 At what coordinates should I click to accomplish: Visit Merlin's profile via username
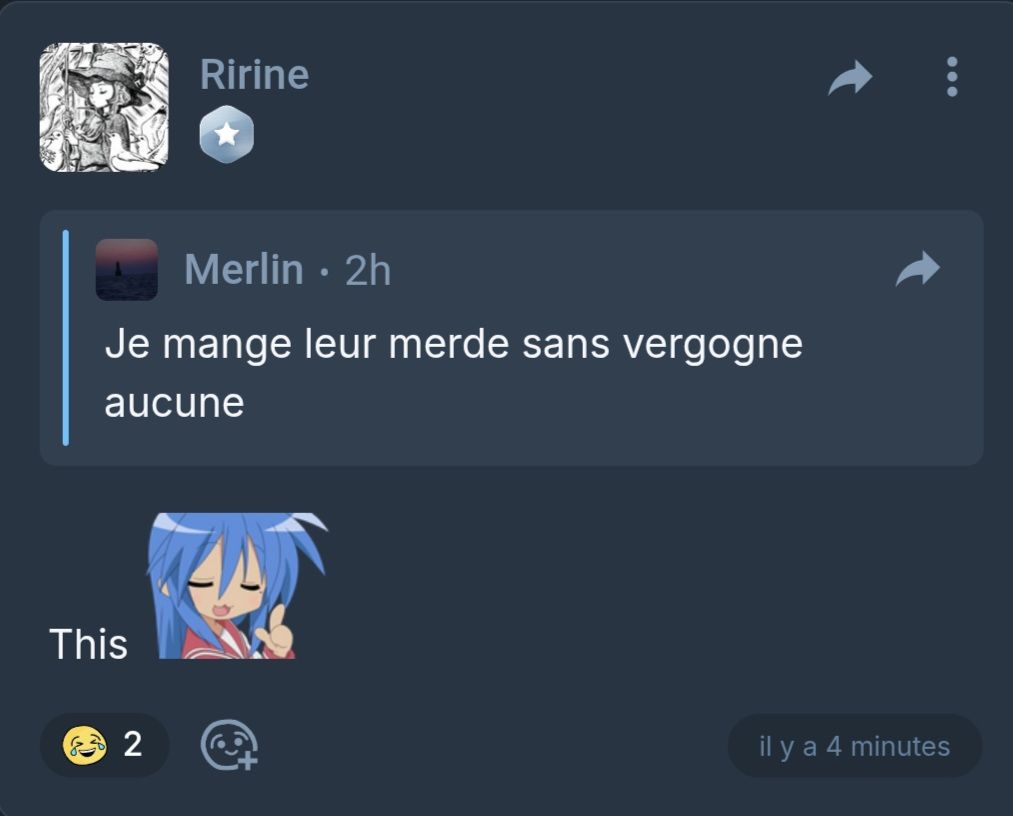tap(243, 269)
